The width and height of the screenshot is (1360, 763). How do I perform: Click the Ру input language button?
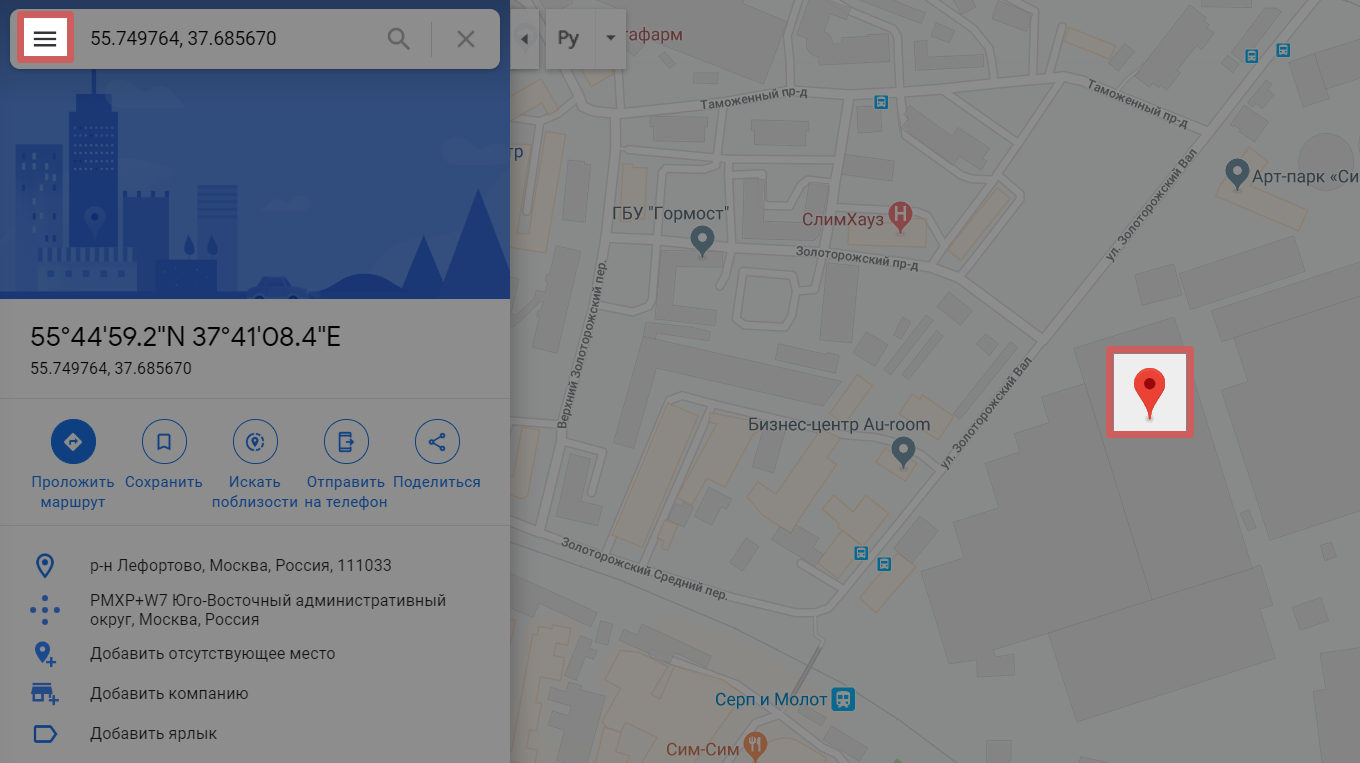click(569, 39)
